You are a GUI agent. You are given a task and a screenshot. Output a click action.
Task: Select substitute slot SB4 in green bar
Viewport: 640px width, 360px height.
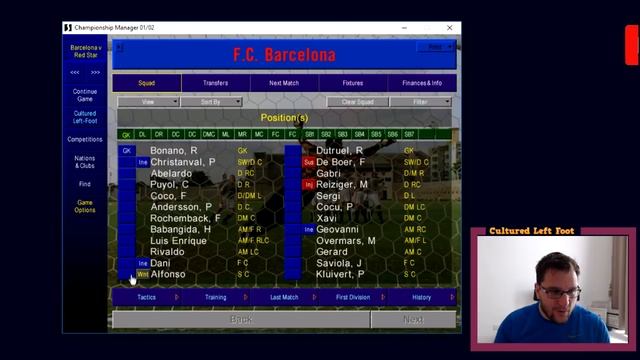pos(359,134)
